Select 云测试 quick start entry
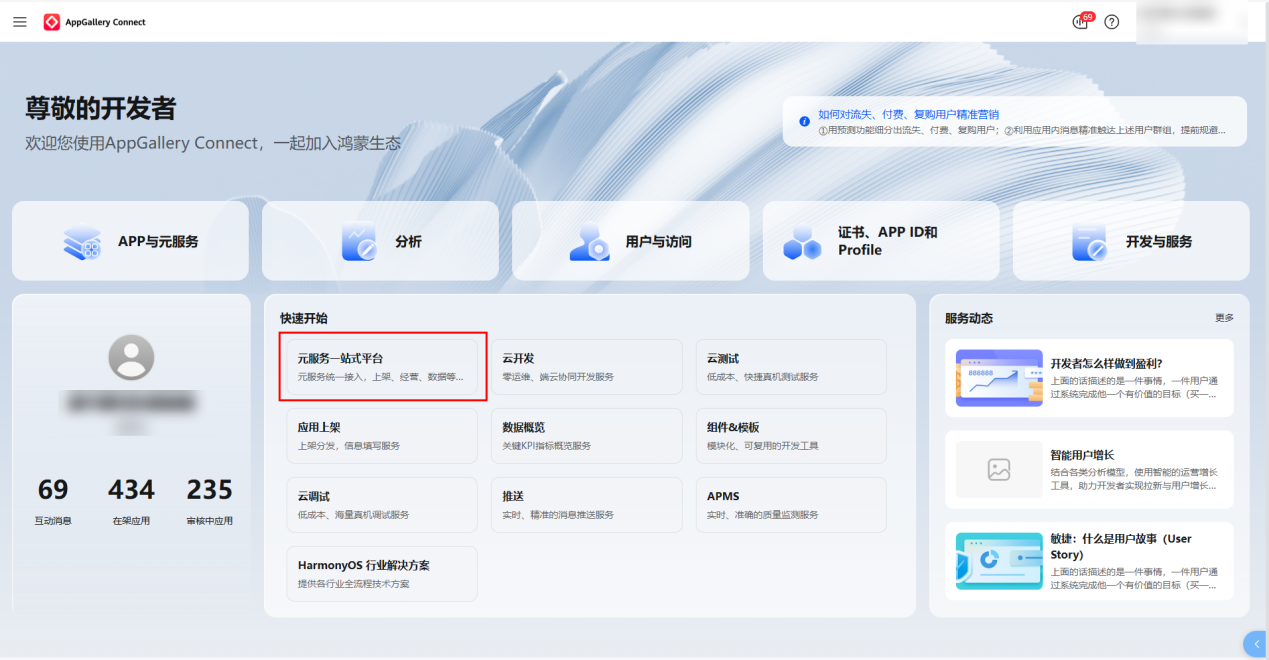This screenshot has height=660, width=1269. [x=791, y=367]
